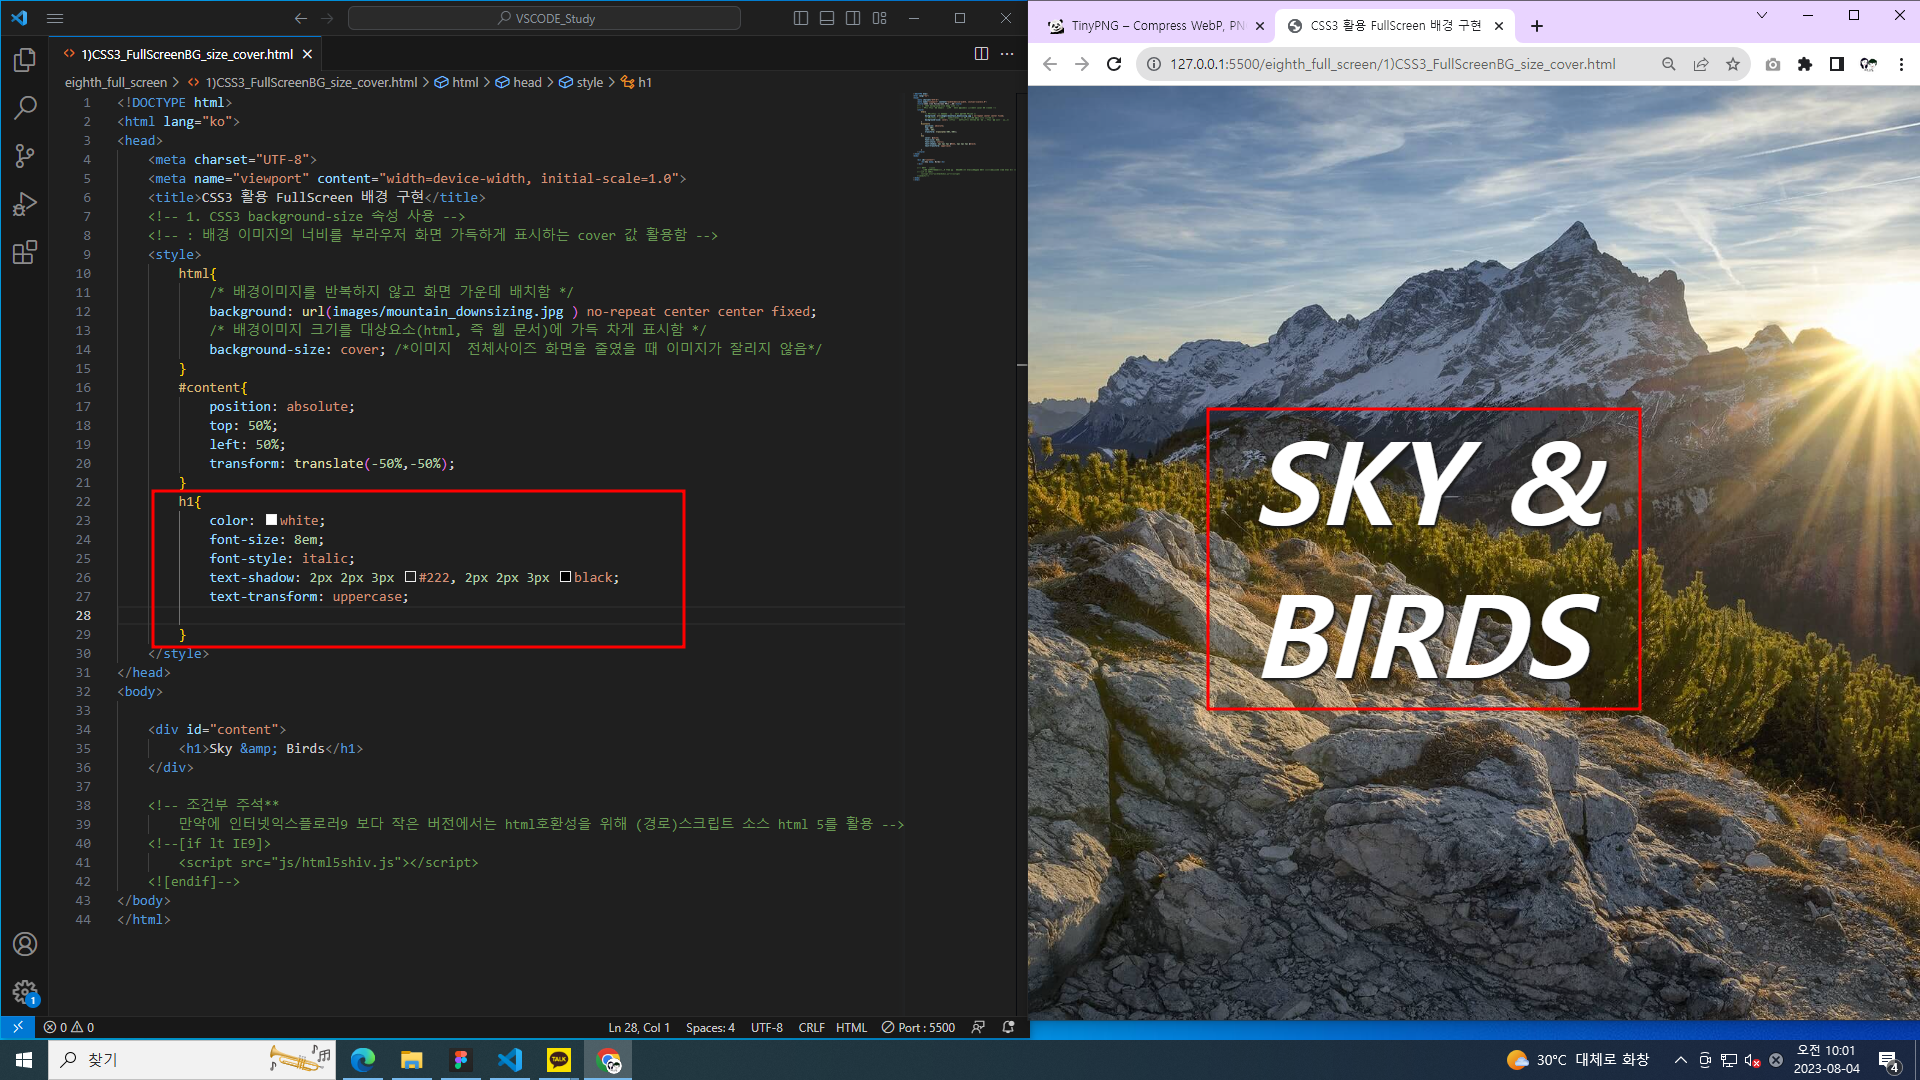1920x1080 pixels.
Task: Bookmark this tab with the star icon
Action: [x=1733, y=64]
